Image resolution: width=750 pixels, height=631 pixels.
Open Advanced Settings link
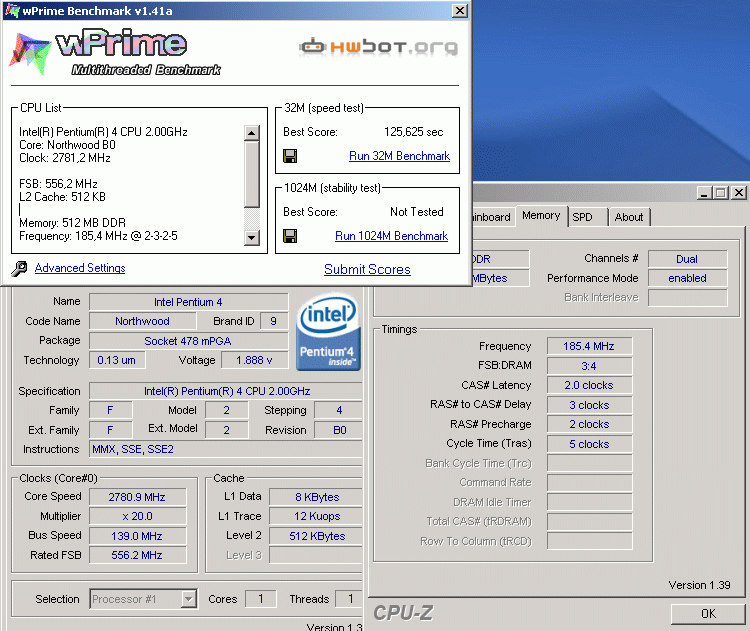tap(80, 268)
